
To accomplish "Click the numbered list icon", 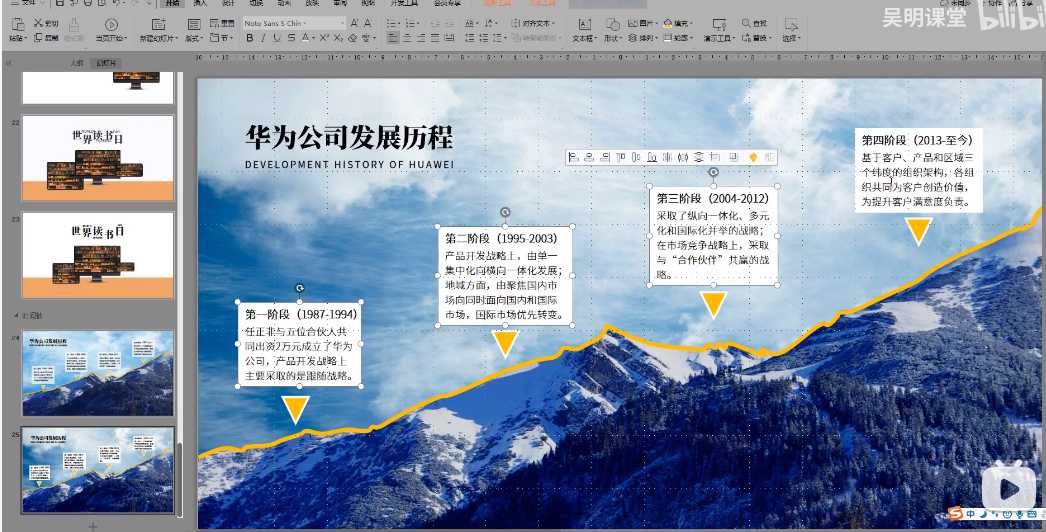I will tap(412, 23).
